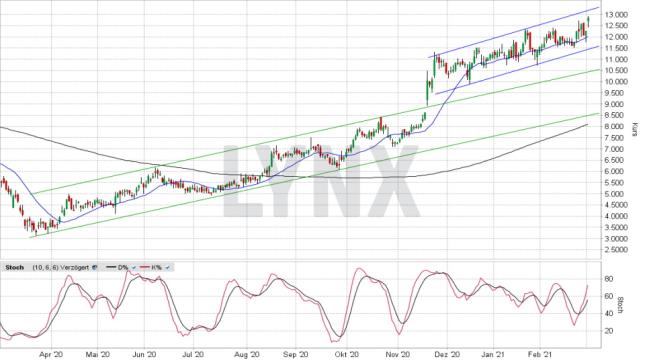Click the (10, 6, 6) Verzögert parameters
The image size is (645, 363).
(x=60, y=268)
